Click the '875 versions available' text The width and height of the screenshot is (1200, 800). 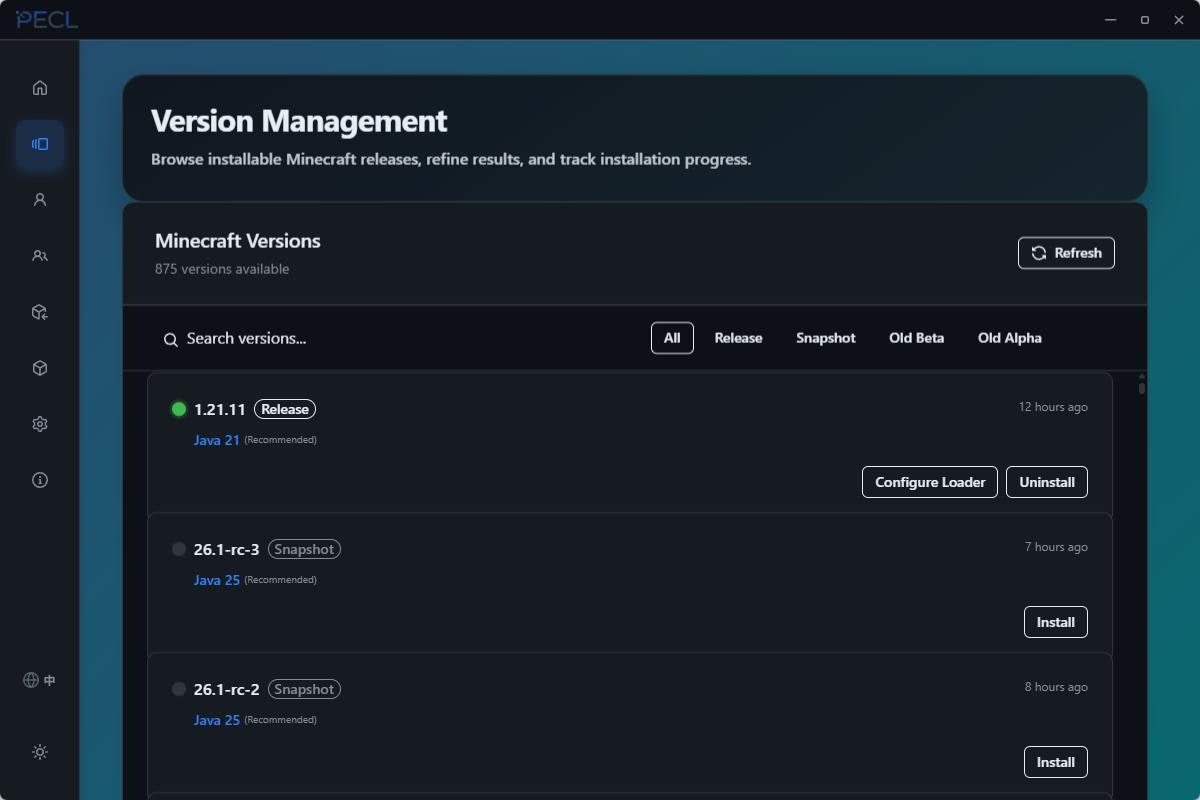222,269
